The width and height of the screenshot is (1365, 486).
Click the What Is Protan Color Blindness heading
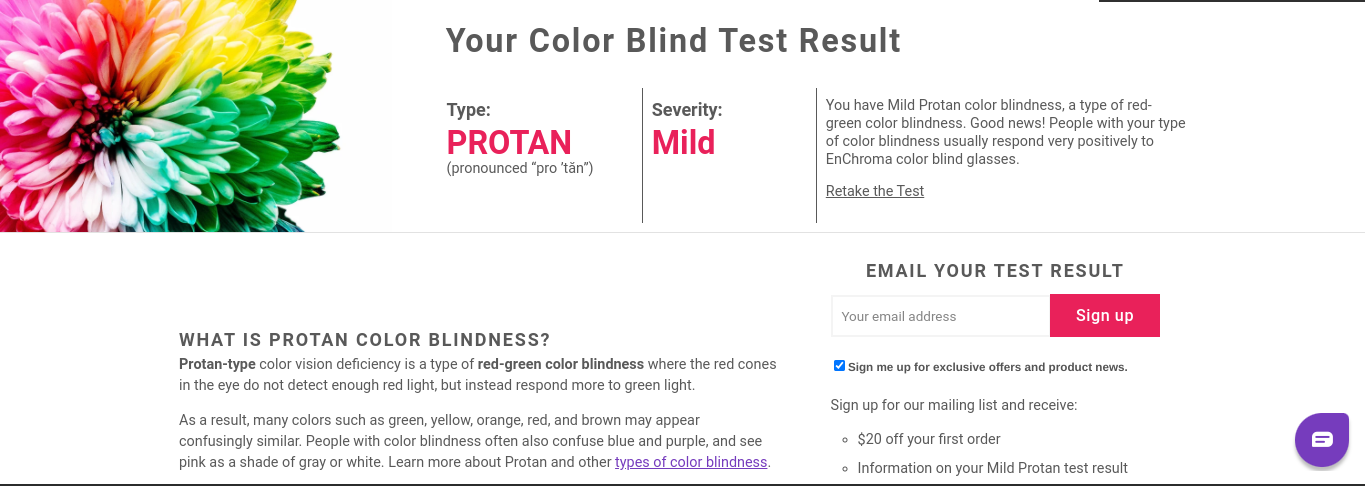click(x=364, y=339)
